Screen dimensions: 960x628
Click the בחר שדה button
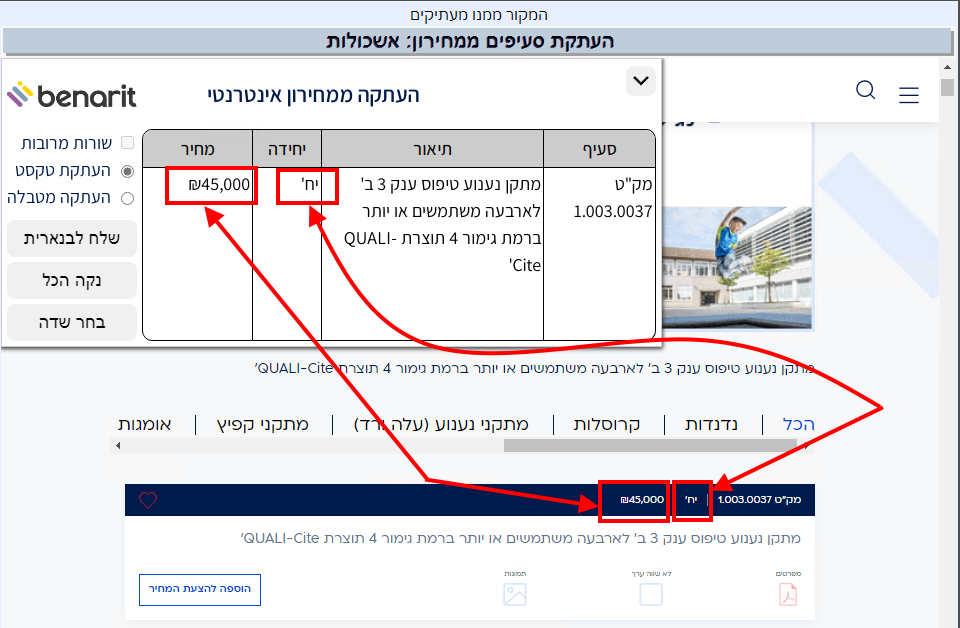coord(72,322)
